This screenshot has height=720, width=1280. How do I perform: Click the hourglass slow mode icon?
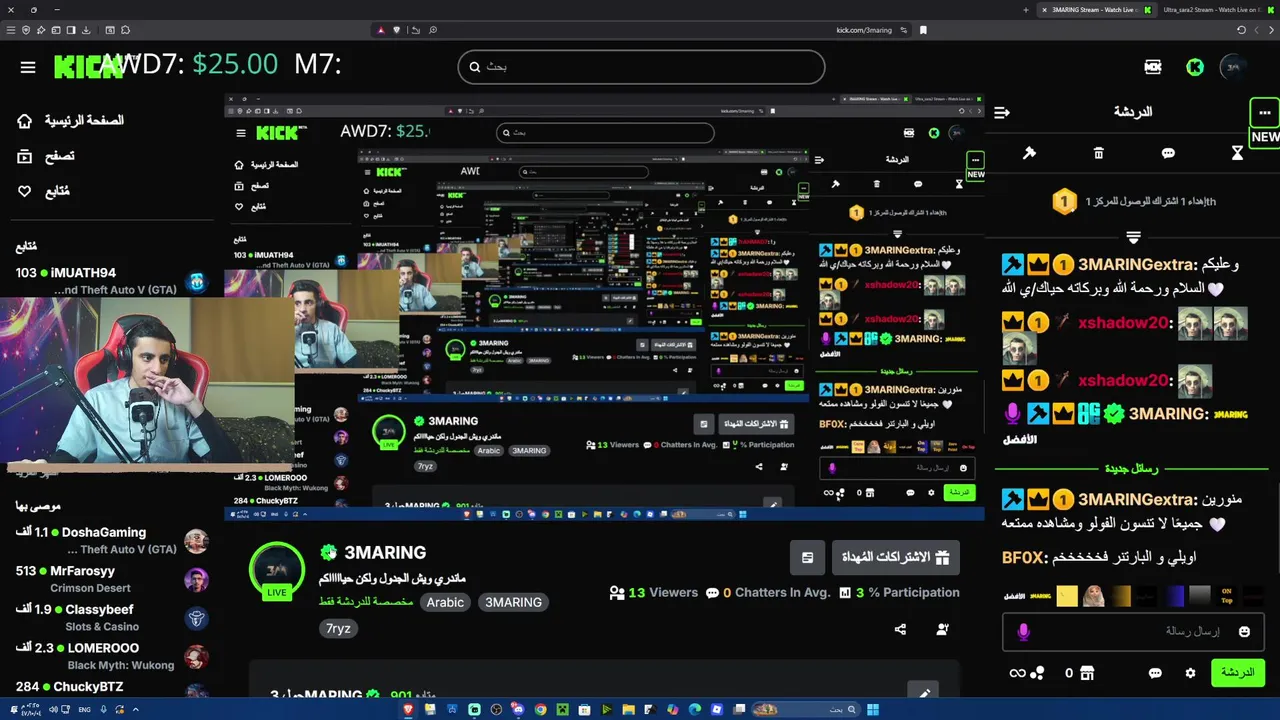[1237, 153]
